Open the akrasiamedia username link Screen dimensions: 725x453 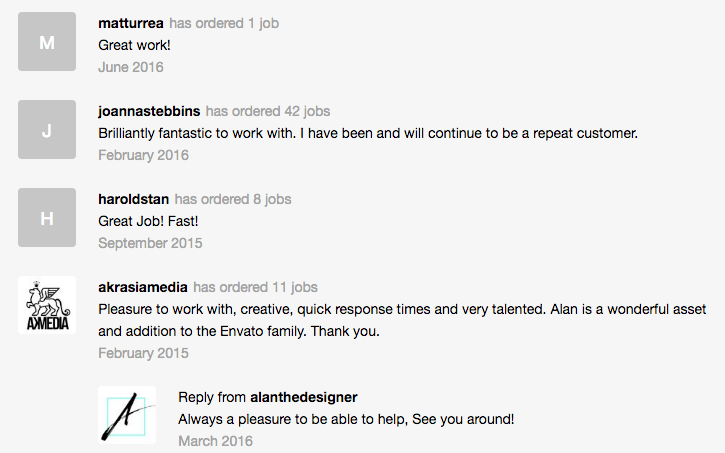(143, 287)
